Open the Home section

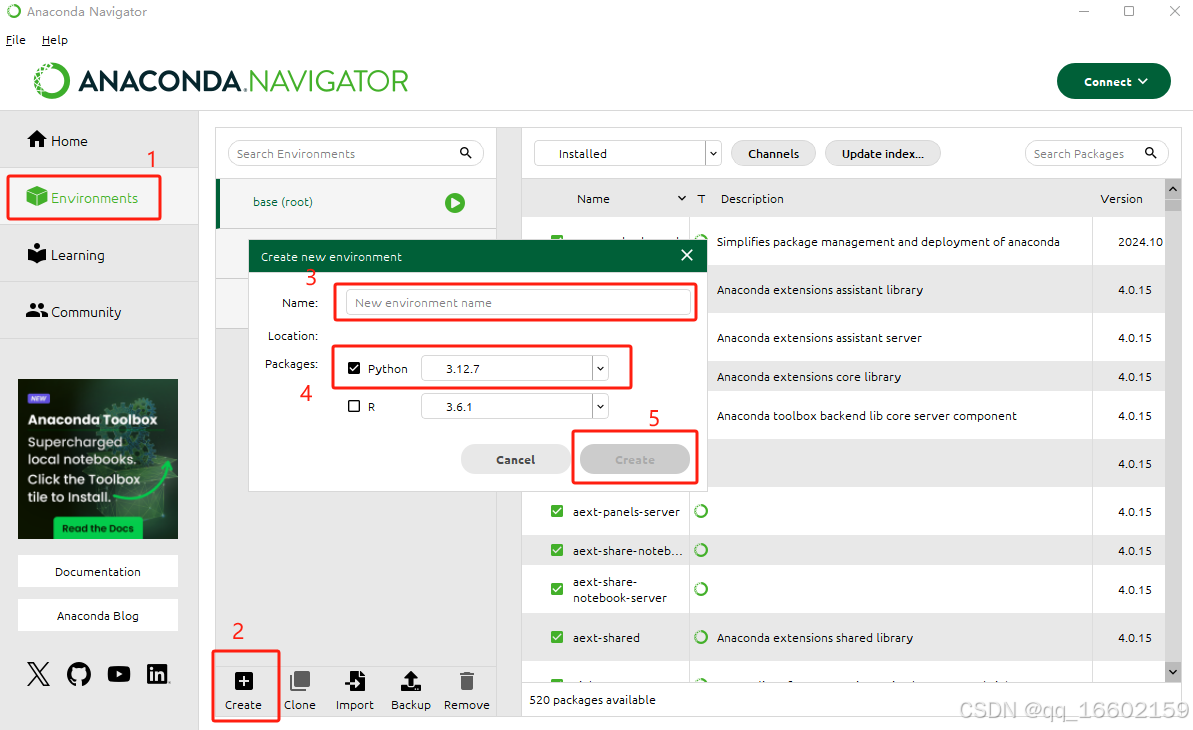pyautogui.click(x=58, y=140)
